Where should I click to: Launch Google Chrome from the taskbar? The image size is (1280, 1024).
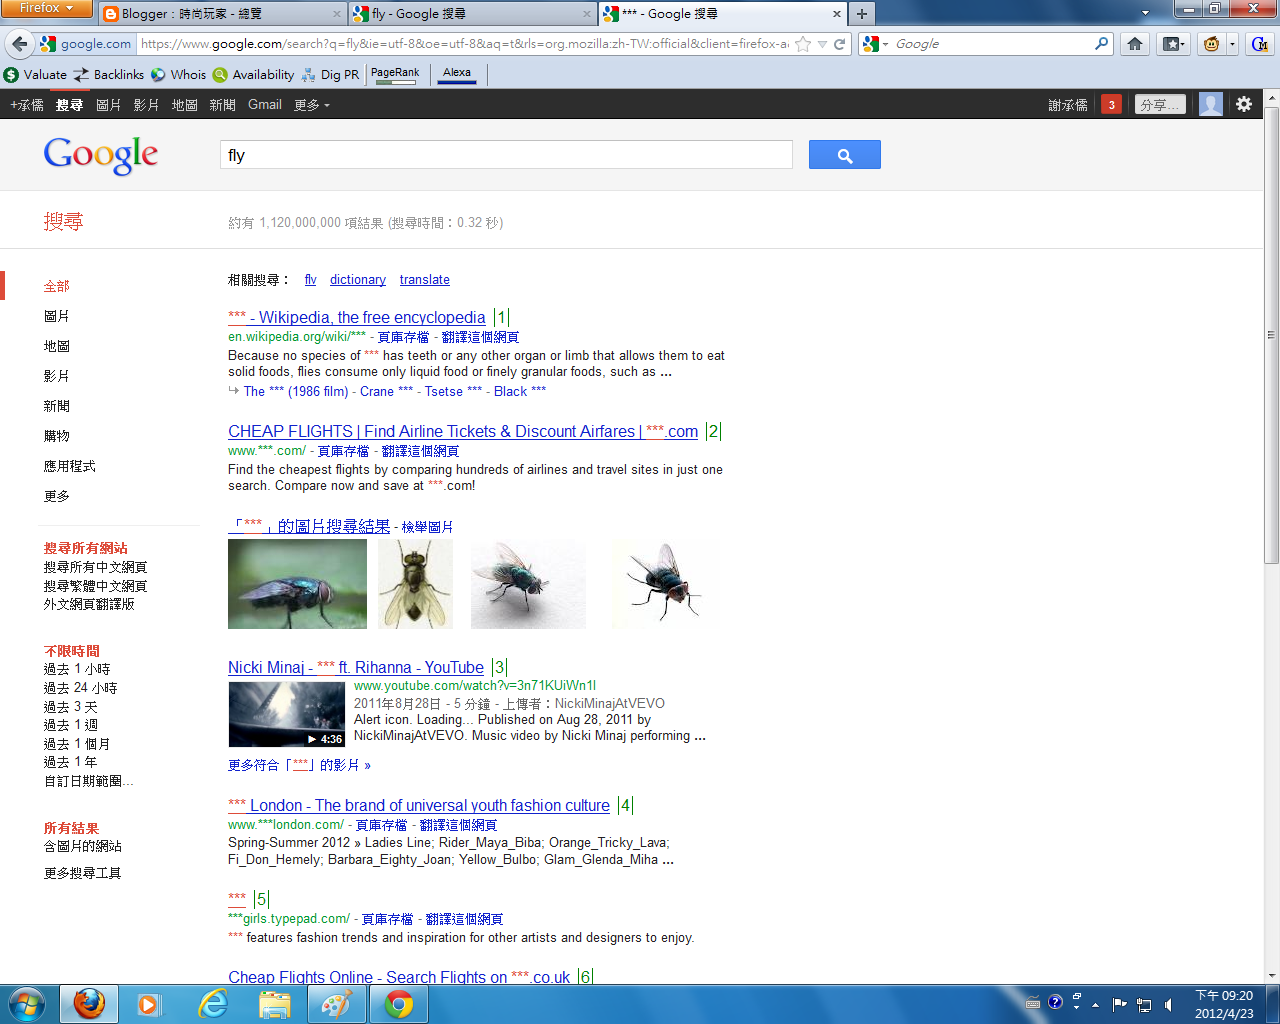[x=399, y=1004]
